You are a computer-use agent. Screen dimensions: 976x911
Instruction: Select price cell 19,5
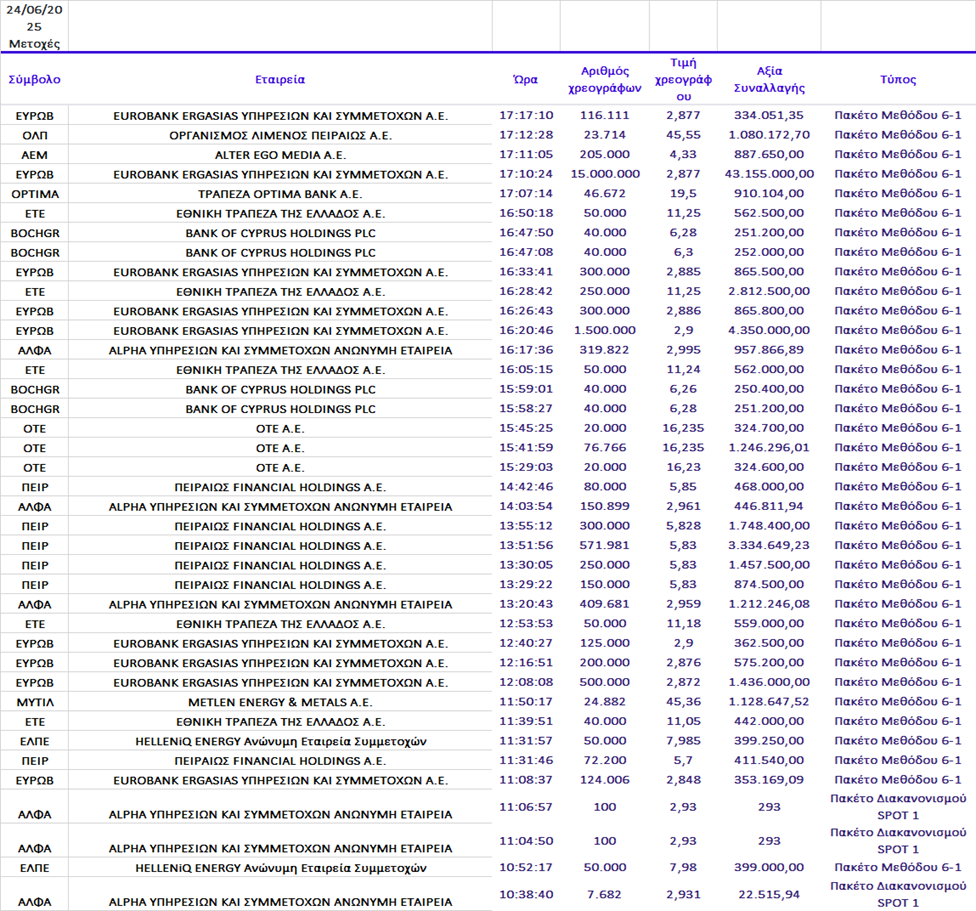coord(683,194)
